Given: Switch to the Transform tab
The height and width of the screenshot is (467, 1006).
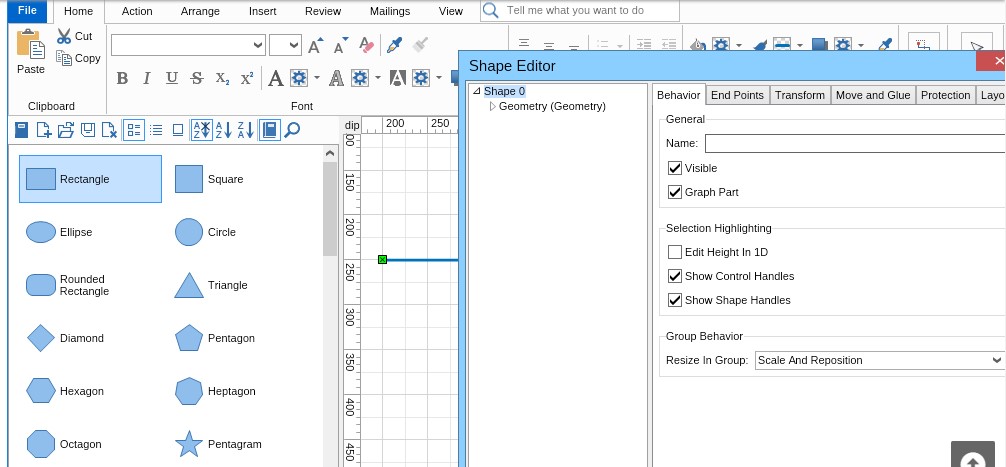Looking at the screenshot, I should coord(799,95).
